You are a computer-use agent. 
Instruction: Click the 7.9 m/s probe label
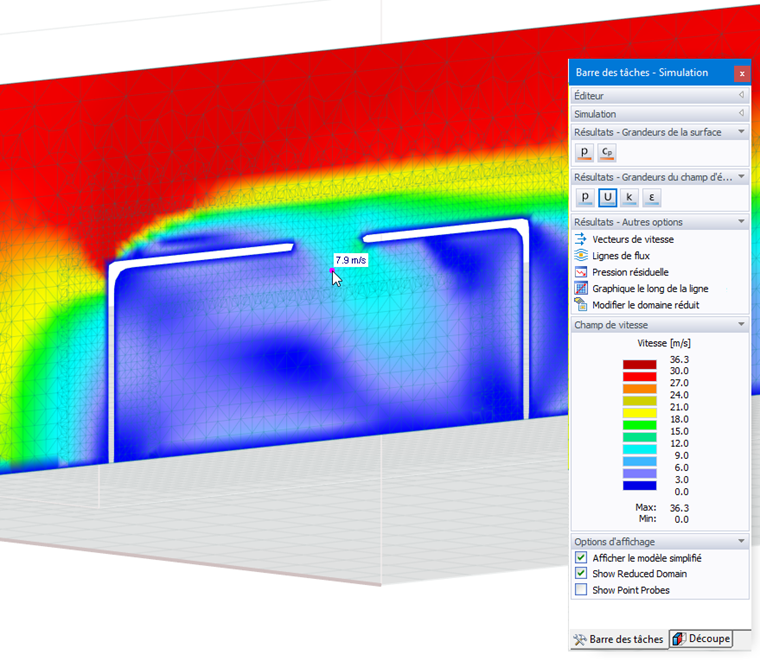(350, 260)
